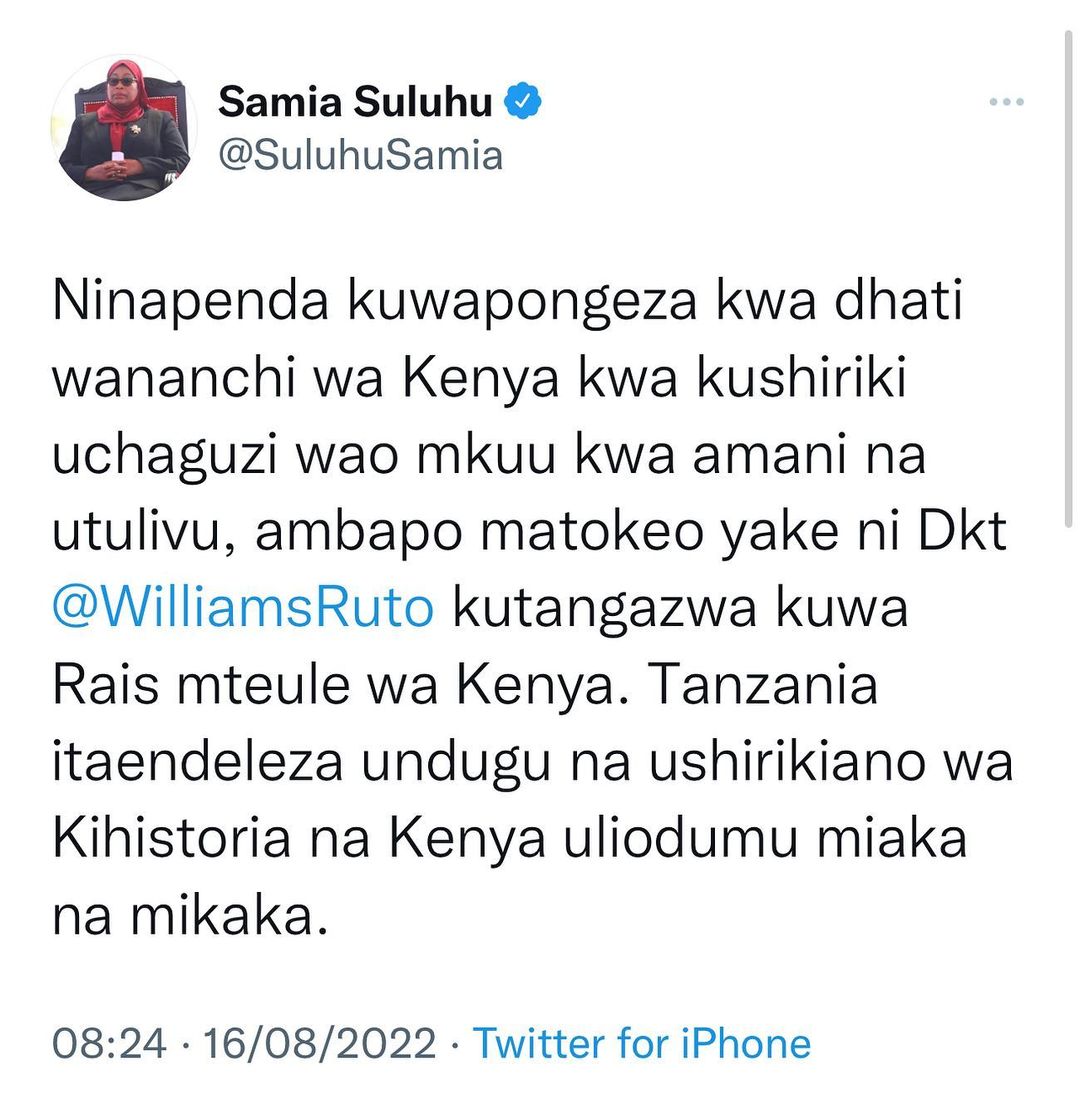Click the word Ninapenda starting the tweet

click(x=190, y=302)
